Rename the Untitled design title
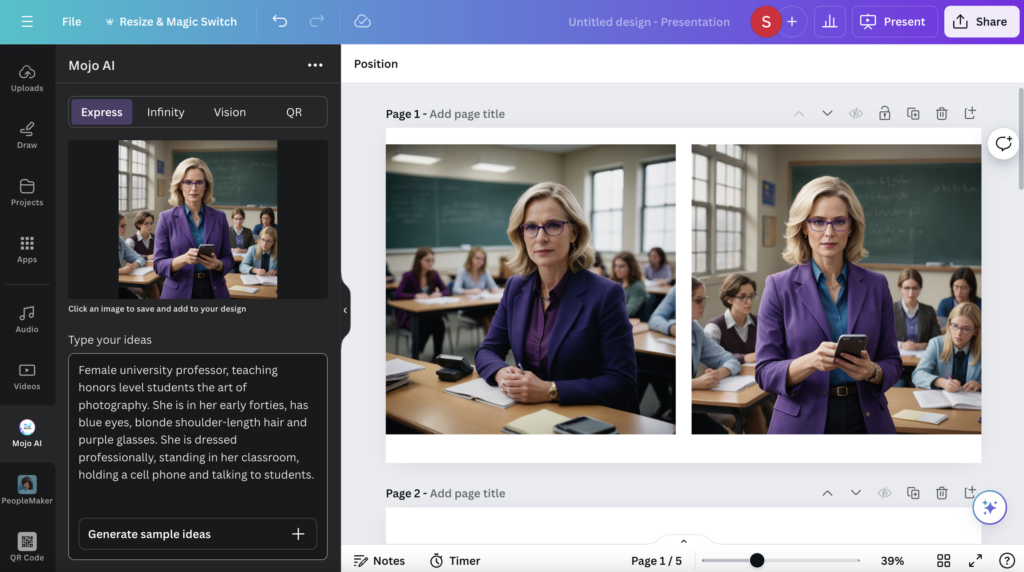The width and height of the screenshot is (1024, 572). (x=648, y=22)
